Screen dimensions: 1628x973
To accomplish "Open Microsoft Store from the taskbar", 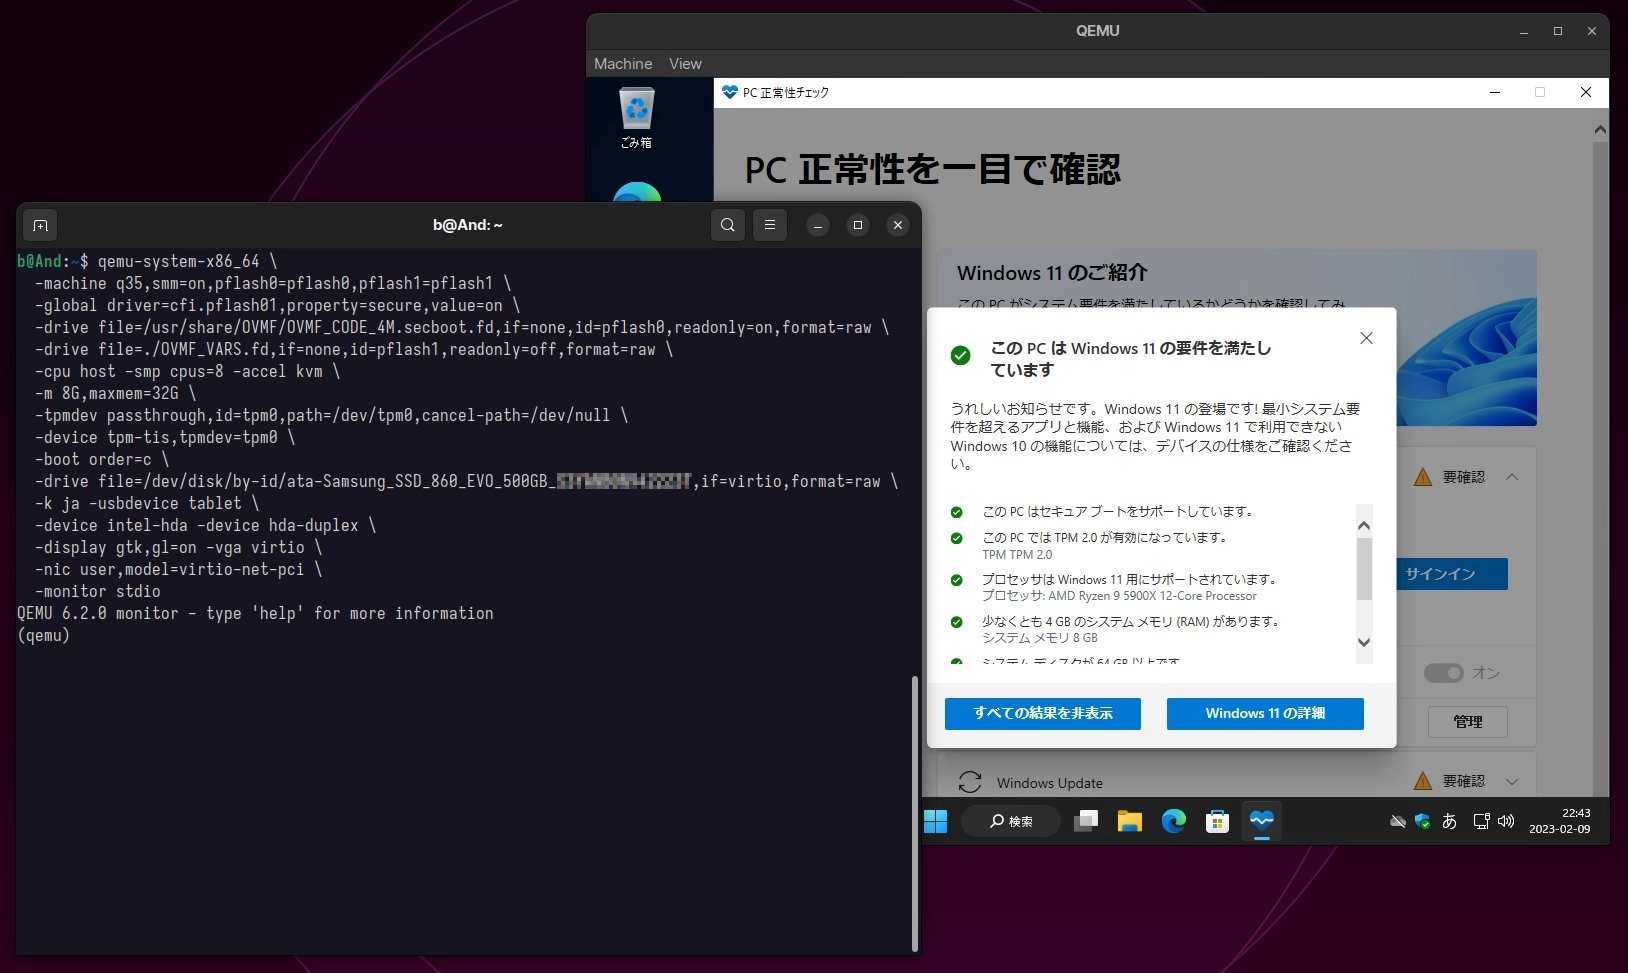I will tap(1217, 822).
